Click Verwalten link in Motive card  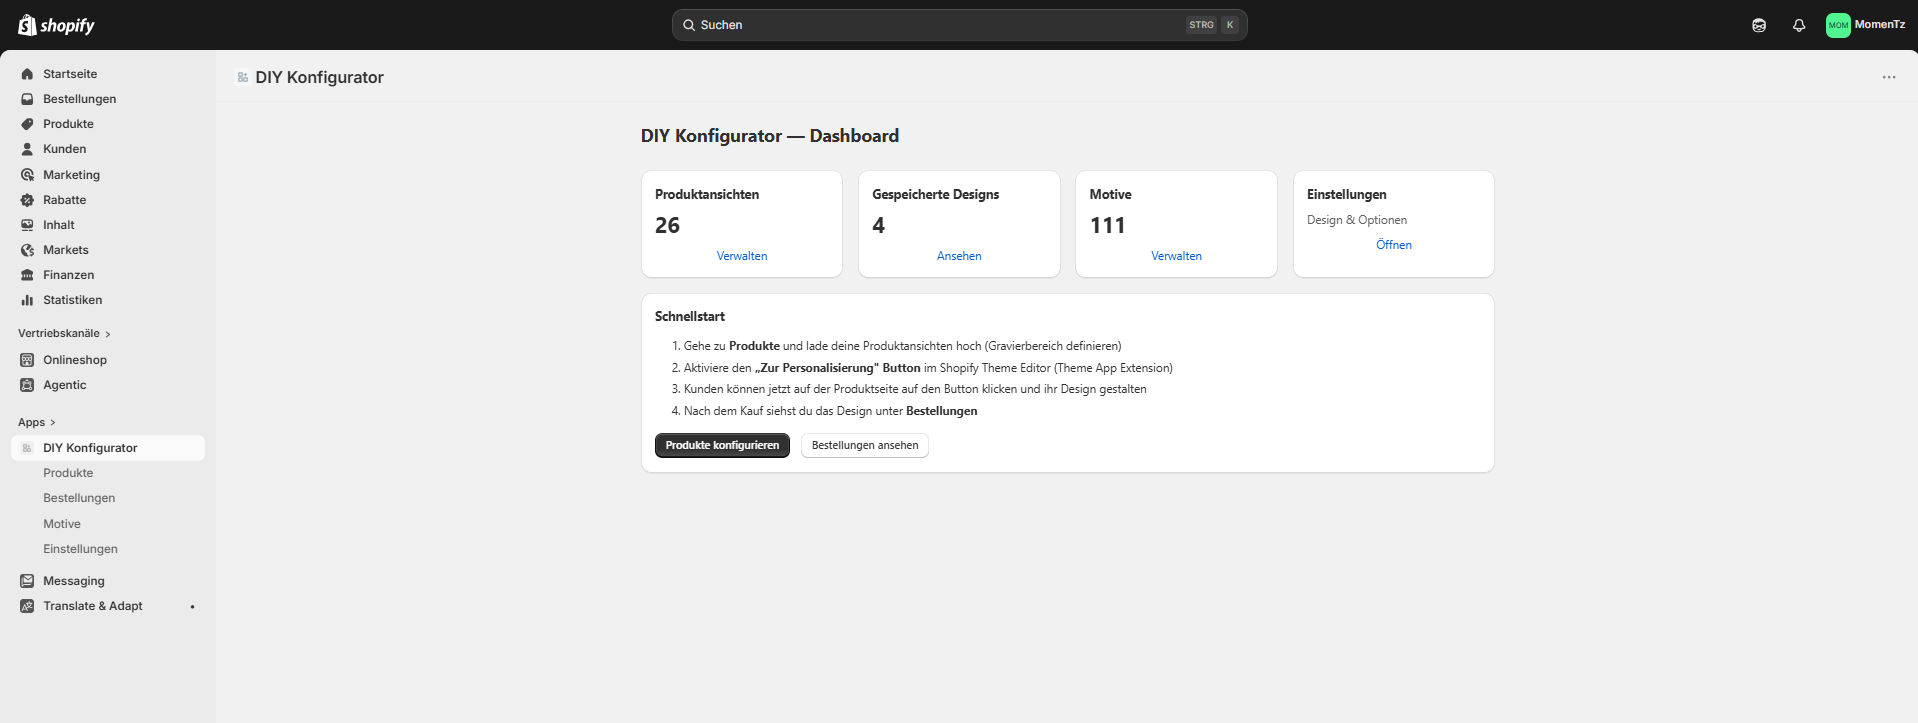[1176, 256]
